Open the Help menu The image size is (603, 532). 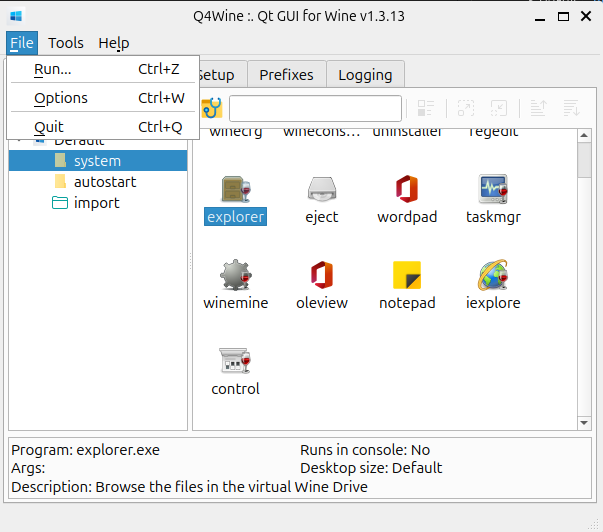click(x=113, y=43)
